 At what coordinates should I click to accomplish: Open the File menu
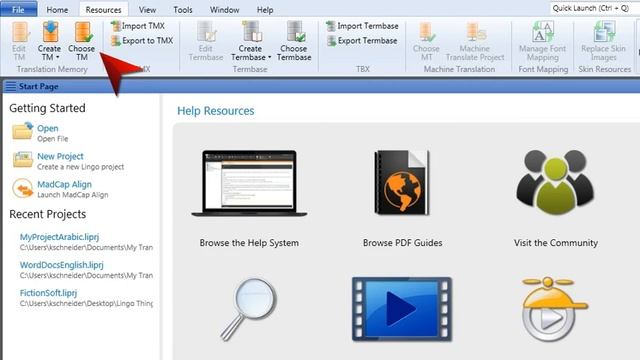click(18, 9)
